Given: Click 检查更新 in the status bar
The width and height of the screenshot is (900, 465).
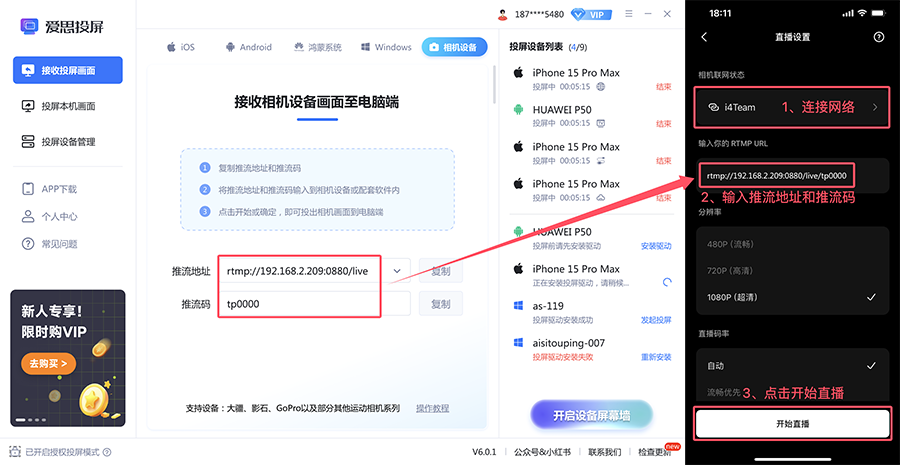Looking at the screenshot, I should tap(654, 452).
